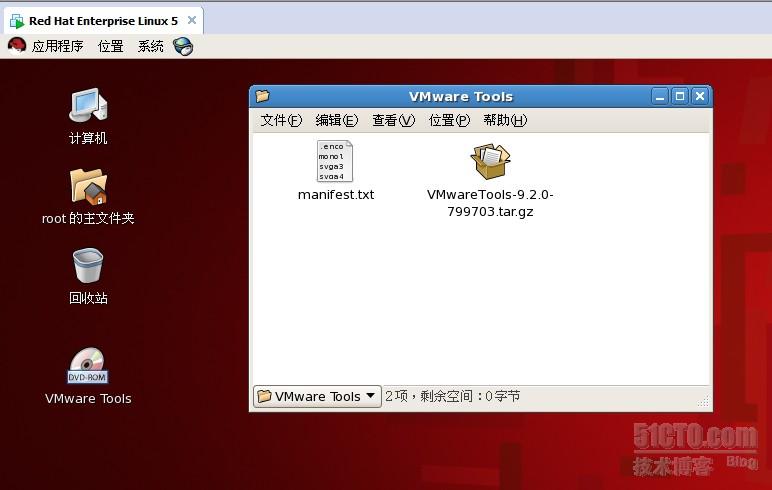Open the 位置 menu in top panel

coord(110,46)
